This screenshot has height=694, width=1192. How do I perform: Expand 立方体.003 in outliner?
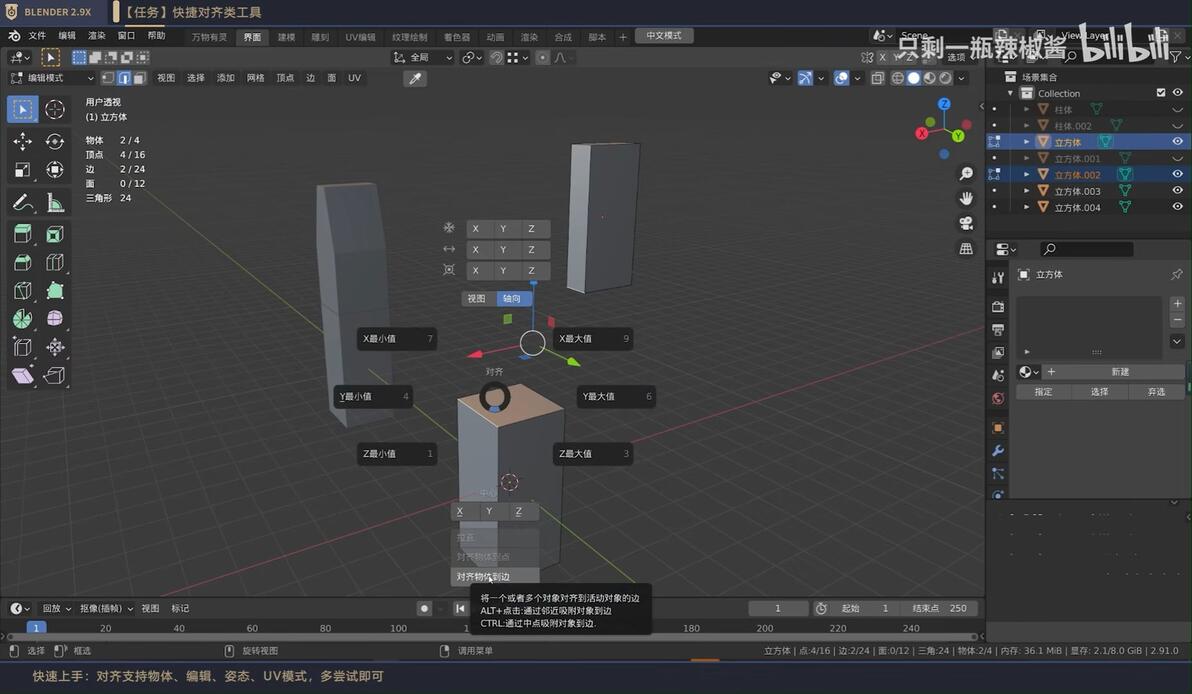tap(1026, 191)
